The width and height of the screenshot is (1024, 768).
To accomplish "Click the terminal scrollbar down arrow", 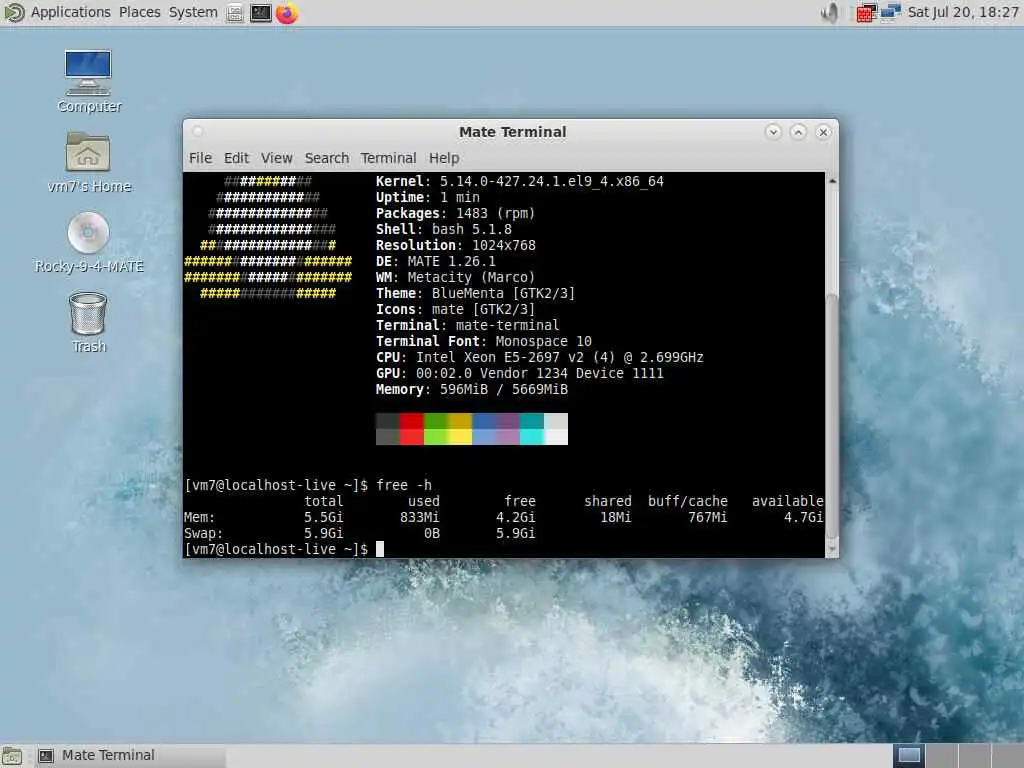I will click(x=832, y=550).
